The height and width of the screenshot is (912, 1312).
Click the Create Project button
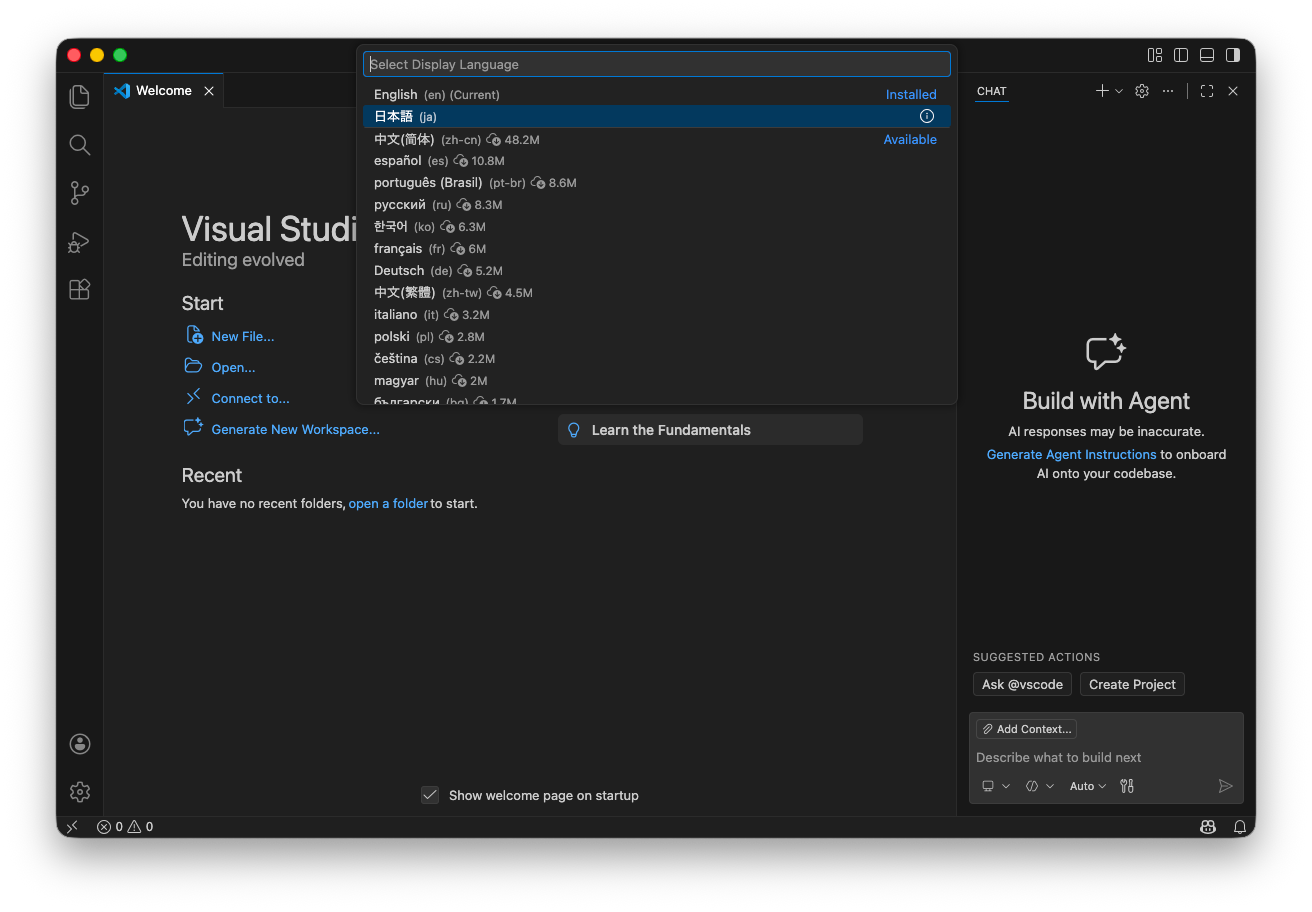(x=1132, y=685)
